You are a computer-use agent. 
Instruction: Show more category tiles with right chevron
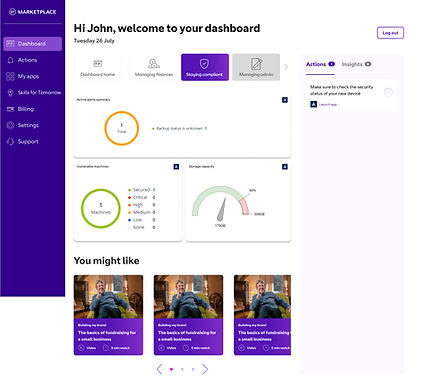coord(286,67)
